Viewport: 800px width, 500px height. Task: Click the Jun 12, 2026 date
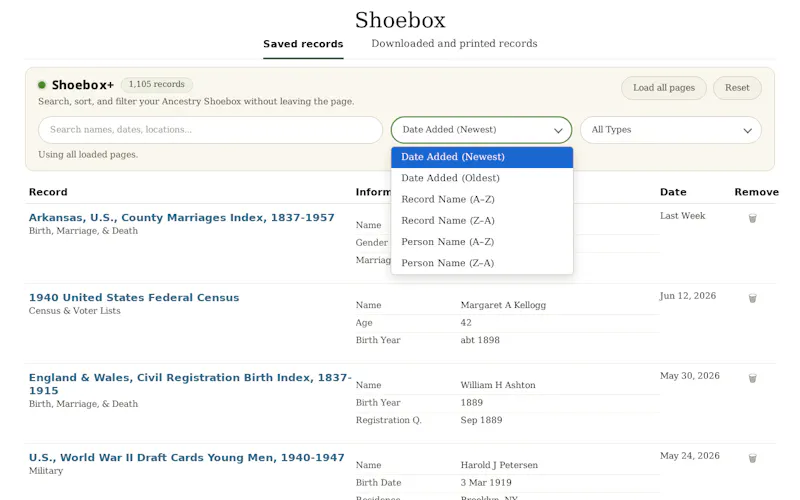pos(688,296)
